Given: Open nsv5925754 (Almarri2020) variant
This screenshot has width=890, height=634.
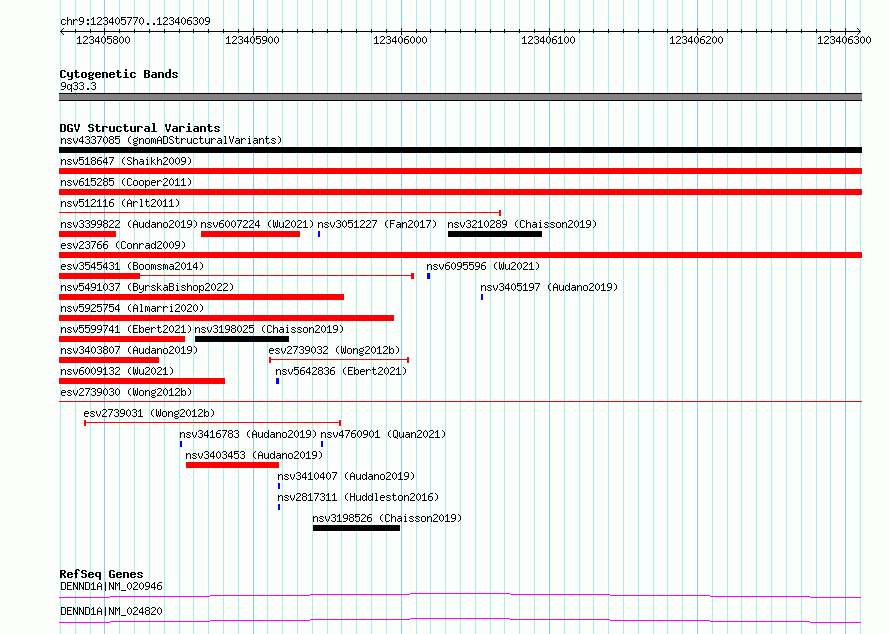Looking at the screenshot, I should (132, 308).
